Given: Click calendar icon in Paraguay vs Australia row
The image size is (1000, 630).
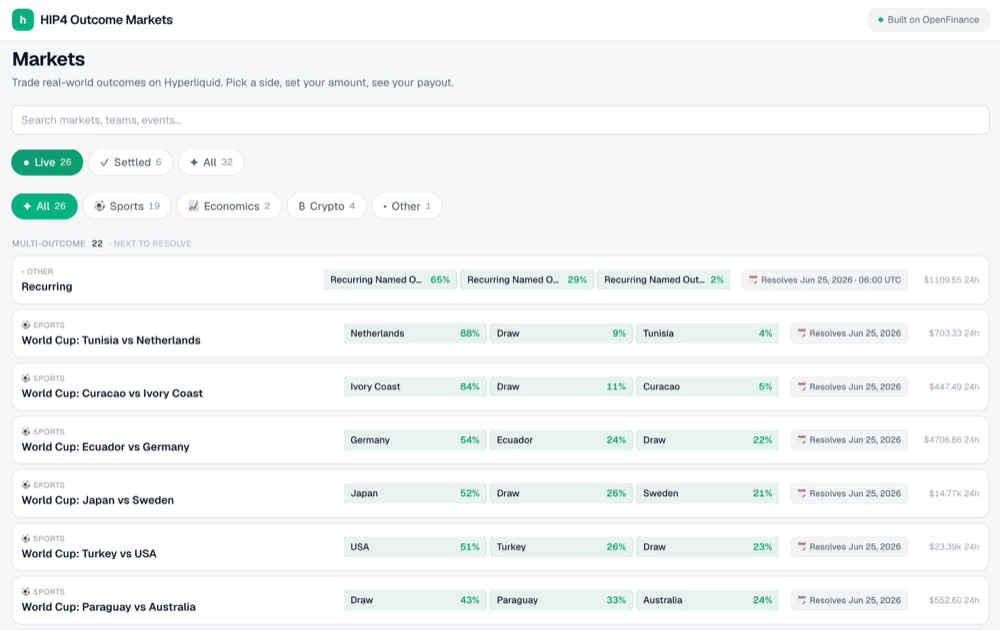Looking at the screenshot, I should pos(802,600).
